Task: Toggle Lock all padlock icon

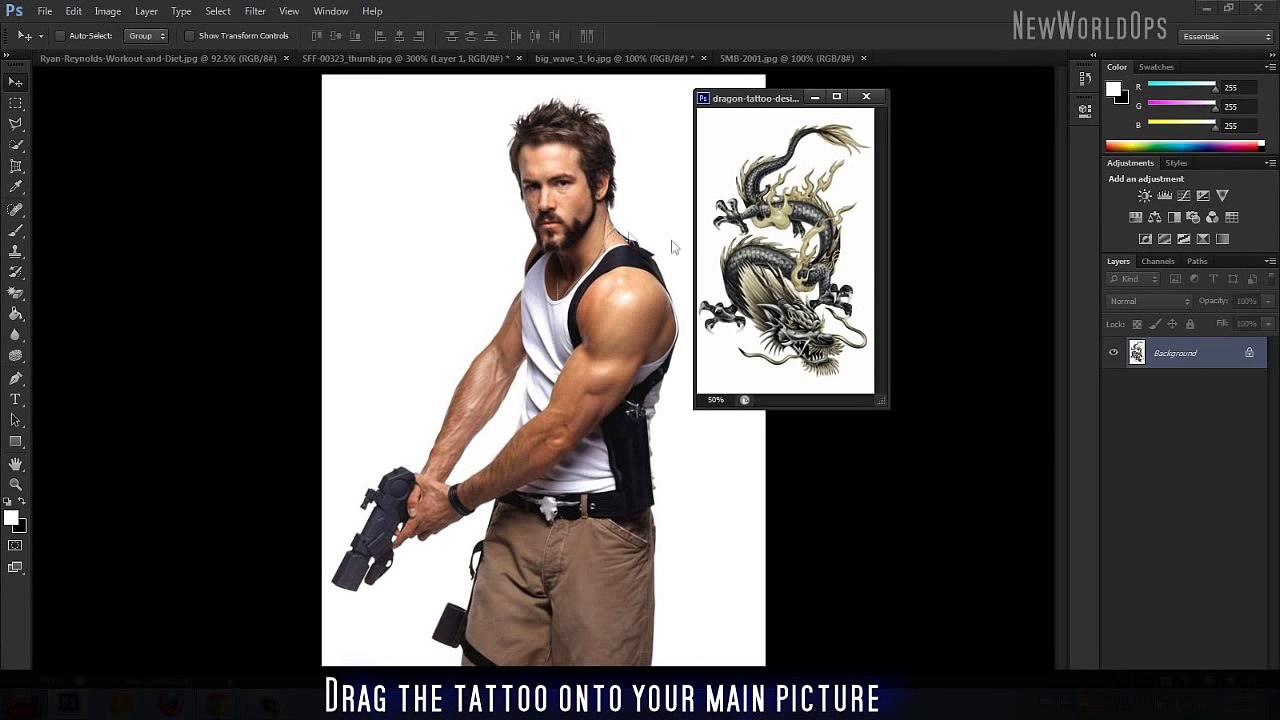Action: (1189, 324)
